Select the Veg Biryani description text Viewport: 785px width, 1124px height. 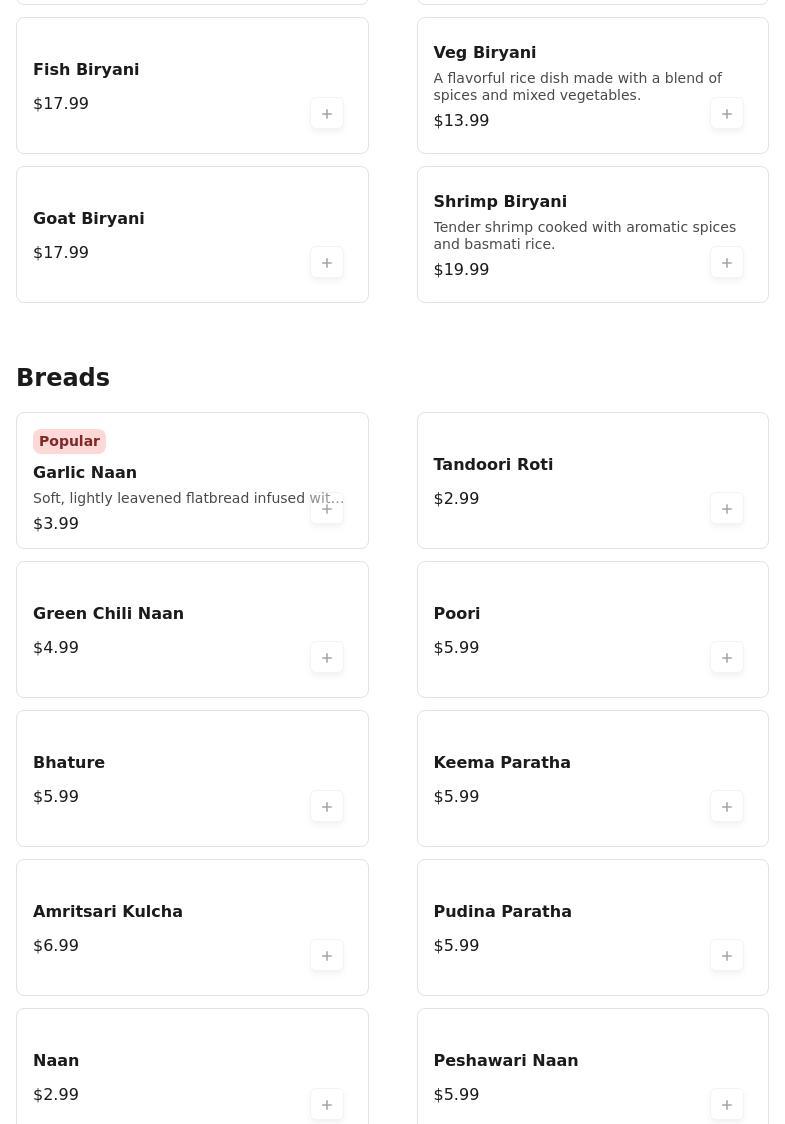click(x=577, y=87)
